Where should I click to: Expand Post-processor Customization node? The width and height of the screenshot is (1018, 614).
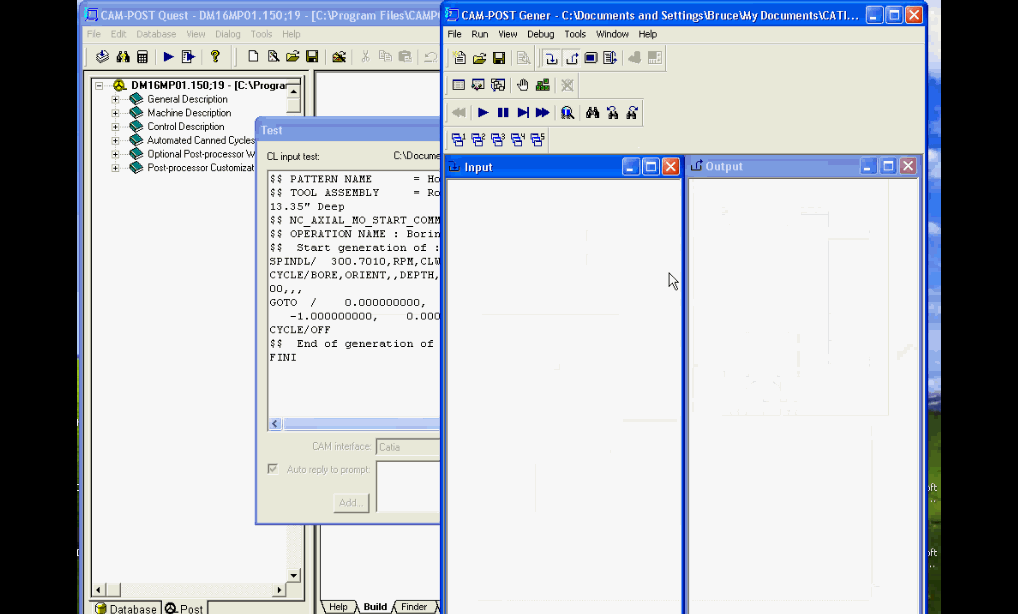pyautogui.click(x=115, y=167)
